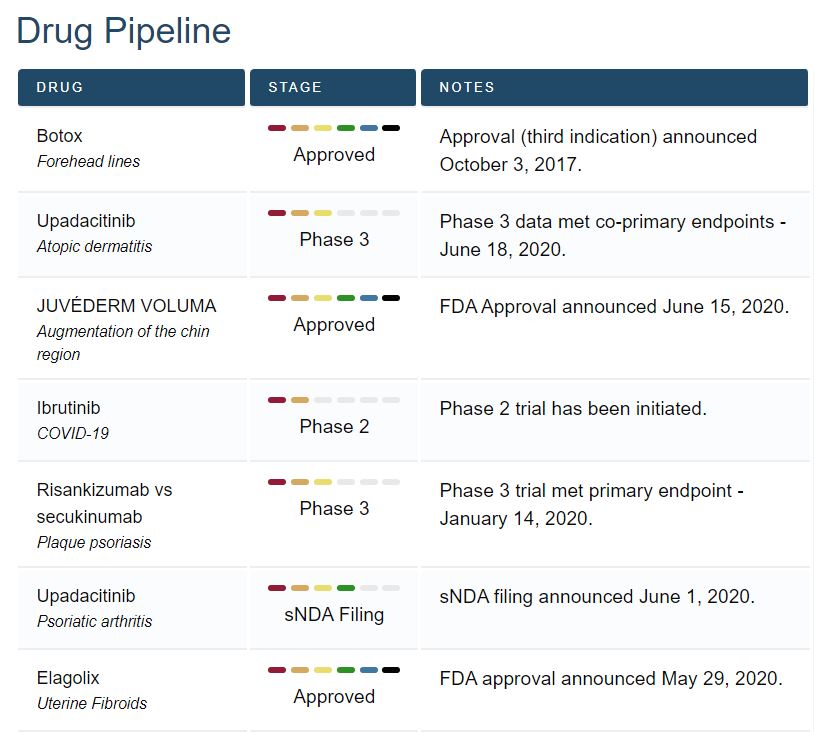Screen dimensions: 817x732
Task: Click the Elagolix drug name
Action: click(x=68, y=678)
